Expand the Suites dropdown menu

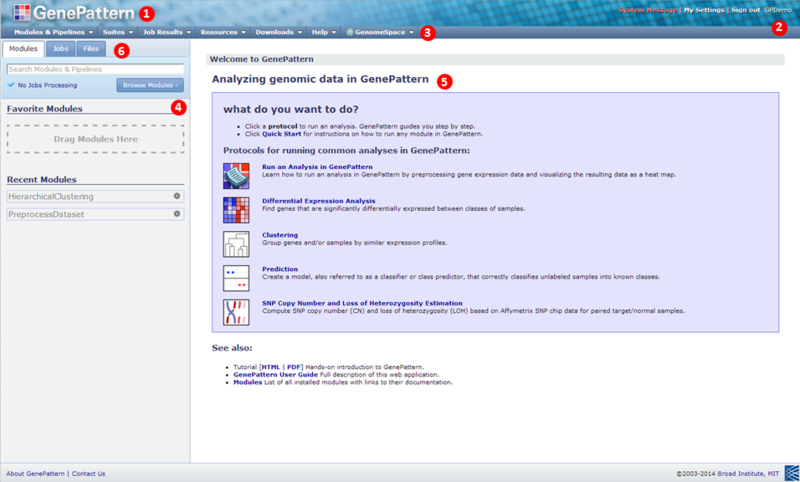click(118, 32)
